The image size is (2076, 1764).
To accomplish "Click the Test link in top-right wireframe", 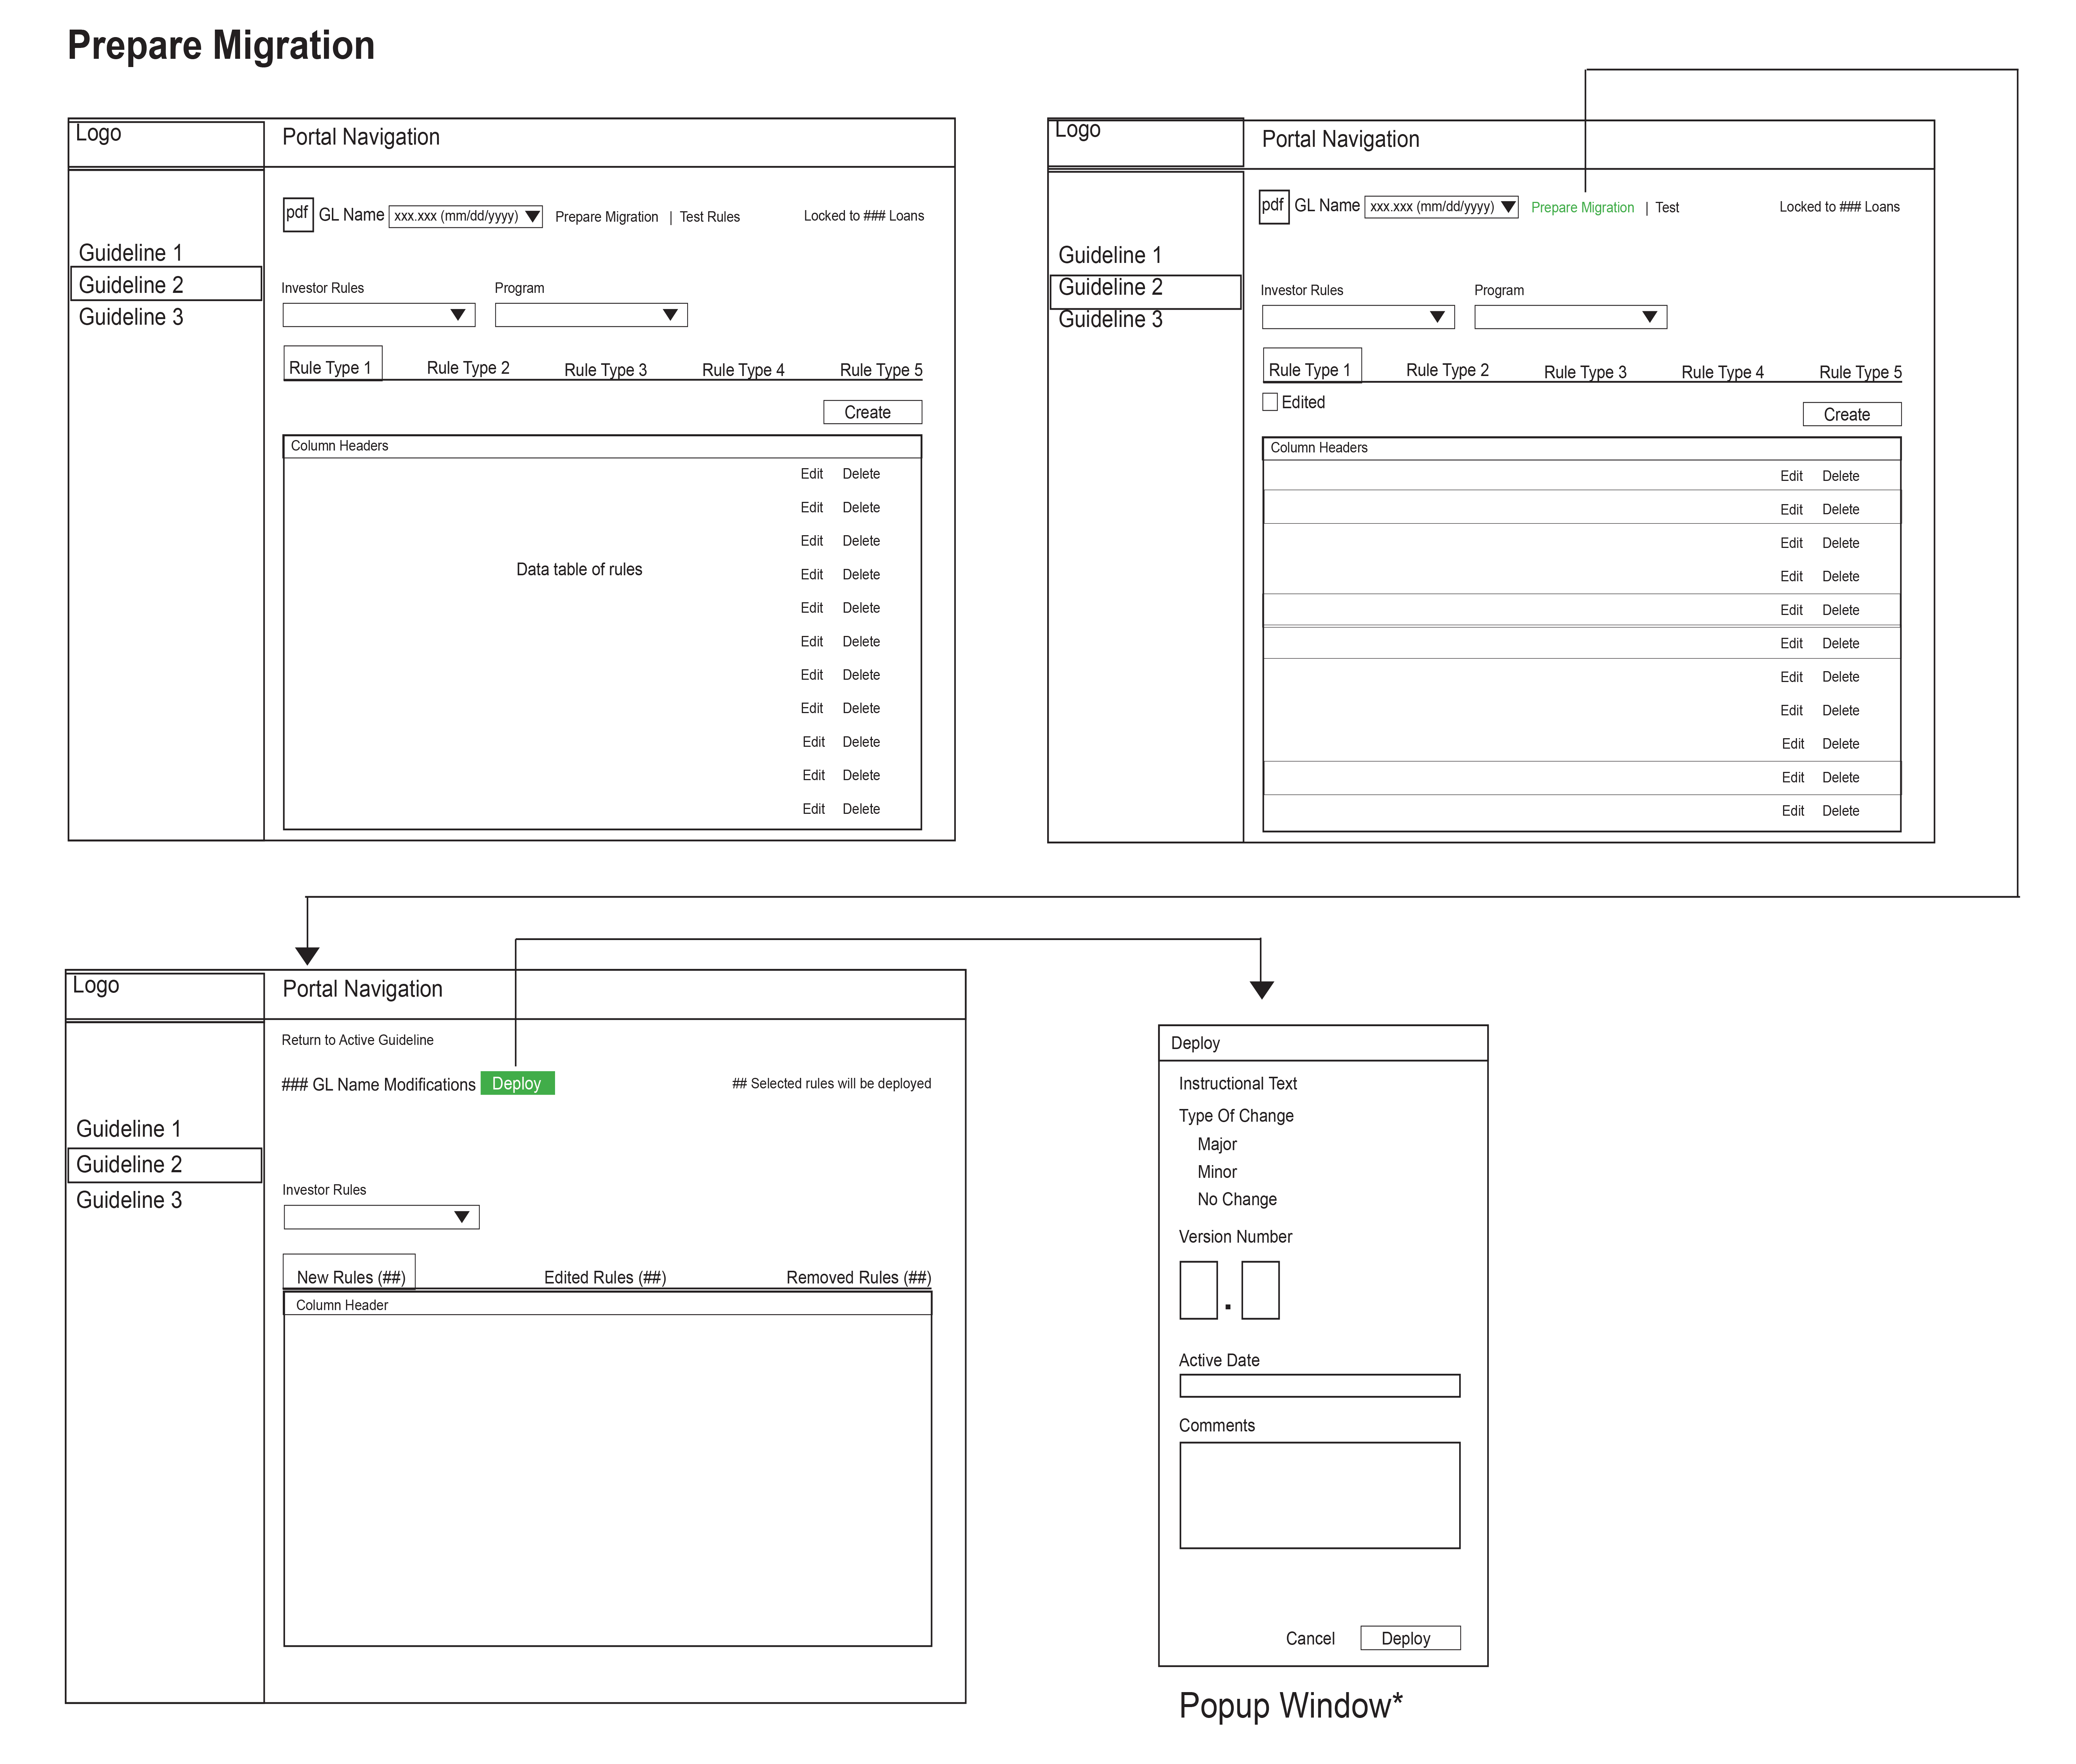I will (x=1667, y=208).
